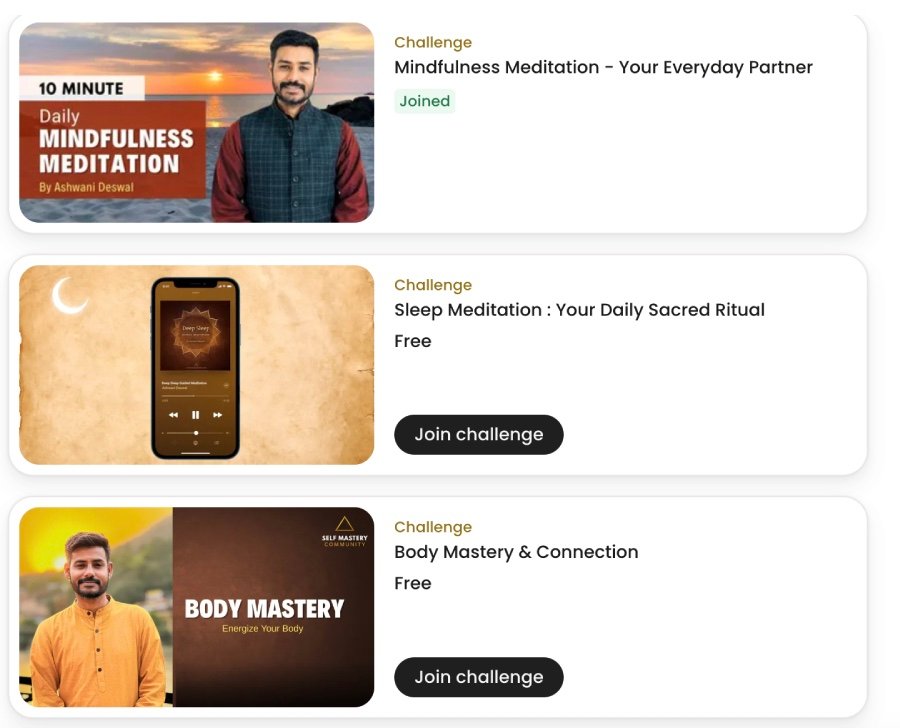Open the Body Mastery thumbnail image
The height and width of the screenshot is (728, 900).
(x=196, y=607)
